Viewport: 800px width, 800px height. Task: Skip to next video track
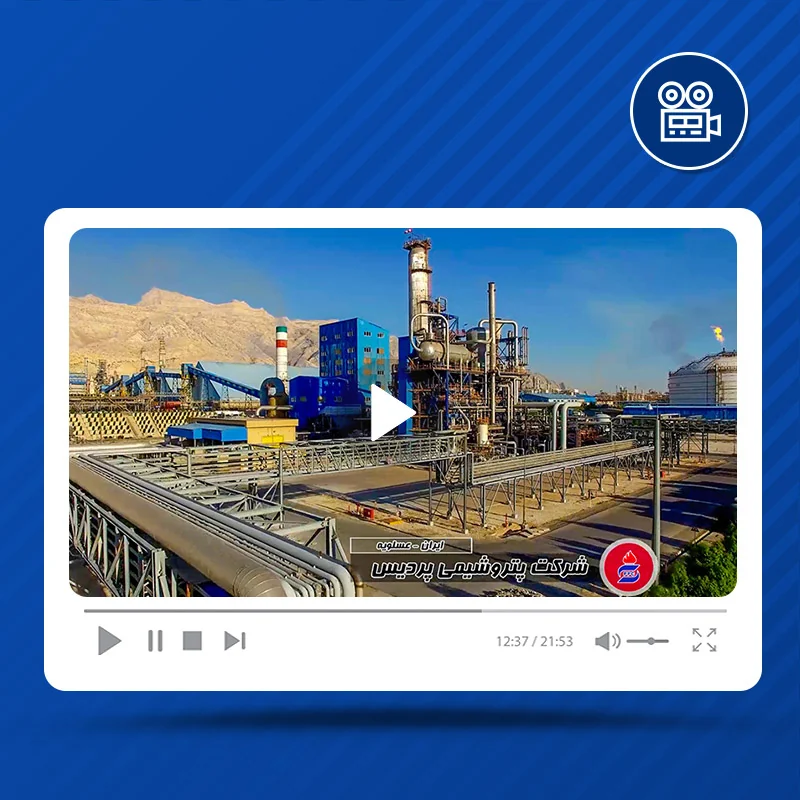pyautogui.click(x=235, y=641)
